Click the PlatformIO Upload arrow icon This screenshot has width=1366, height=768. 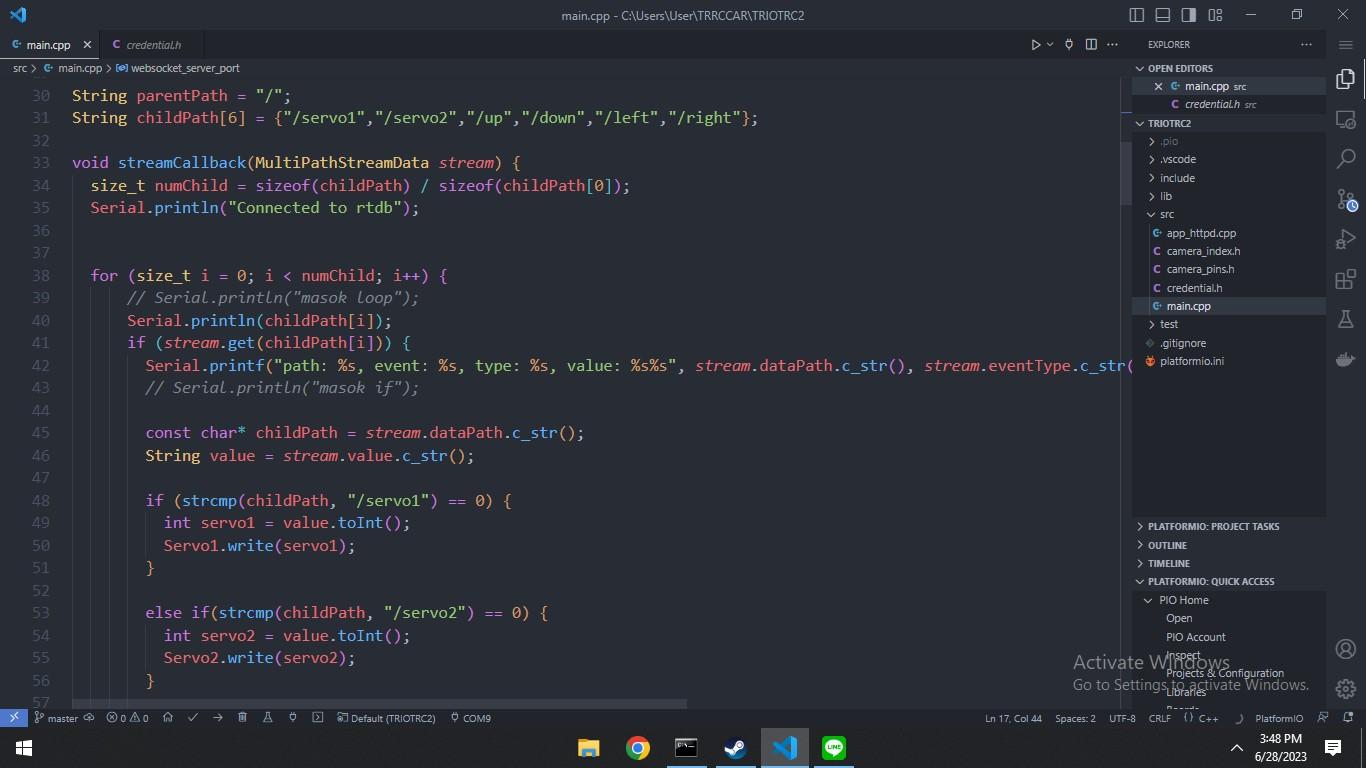(218, 718)
